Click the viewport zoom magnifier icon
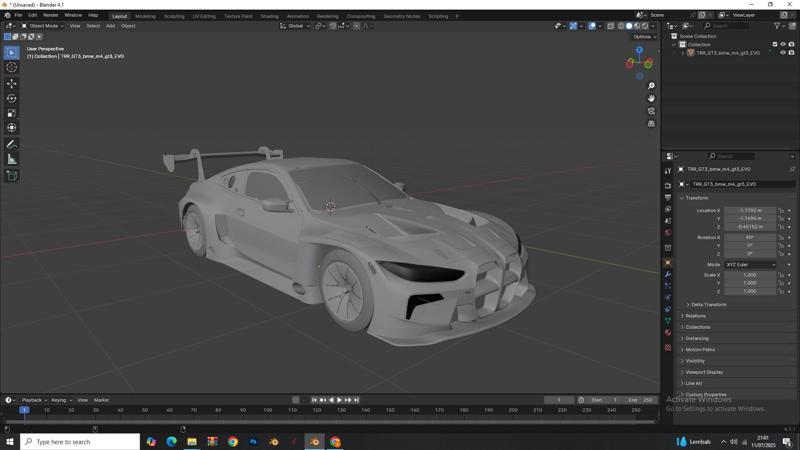 [651, 86]
